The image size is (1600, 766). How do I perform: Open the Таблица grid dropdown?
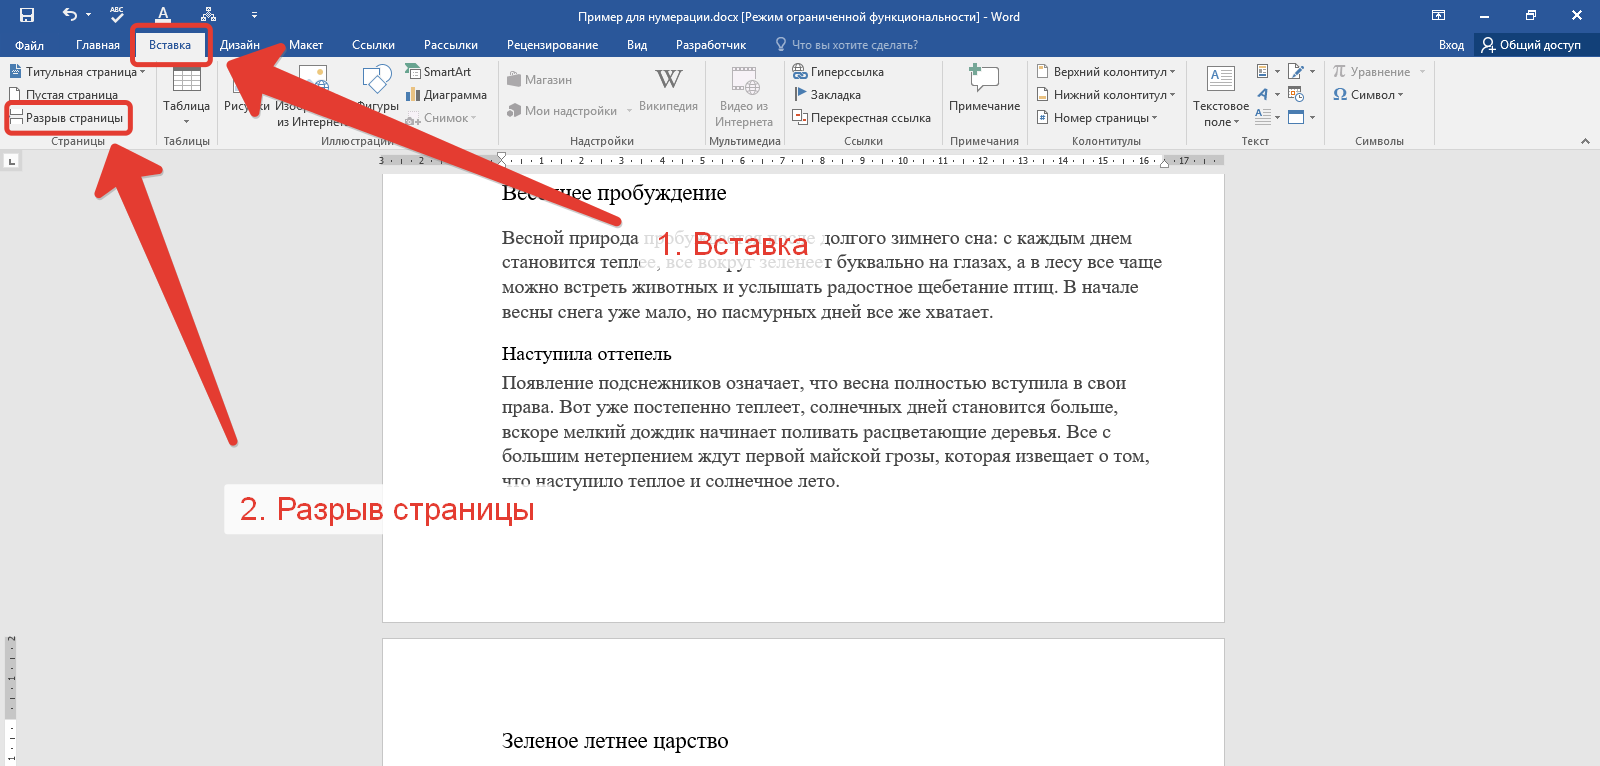(x=186, y=95)
